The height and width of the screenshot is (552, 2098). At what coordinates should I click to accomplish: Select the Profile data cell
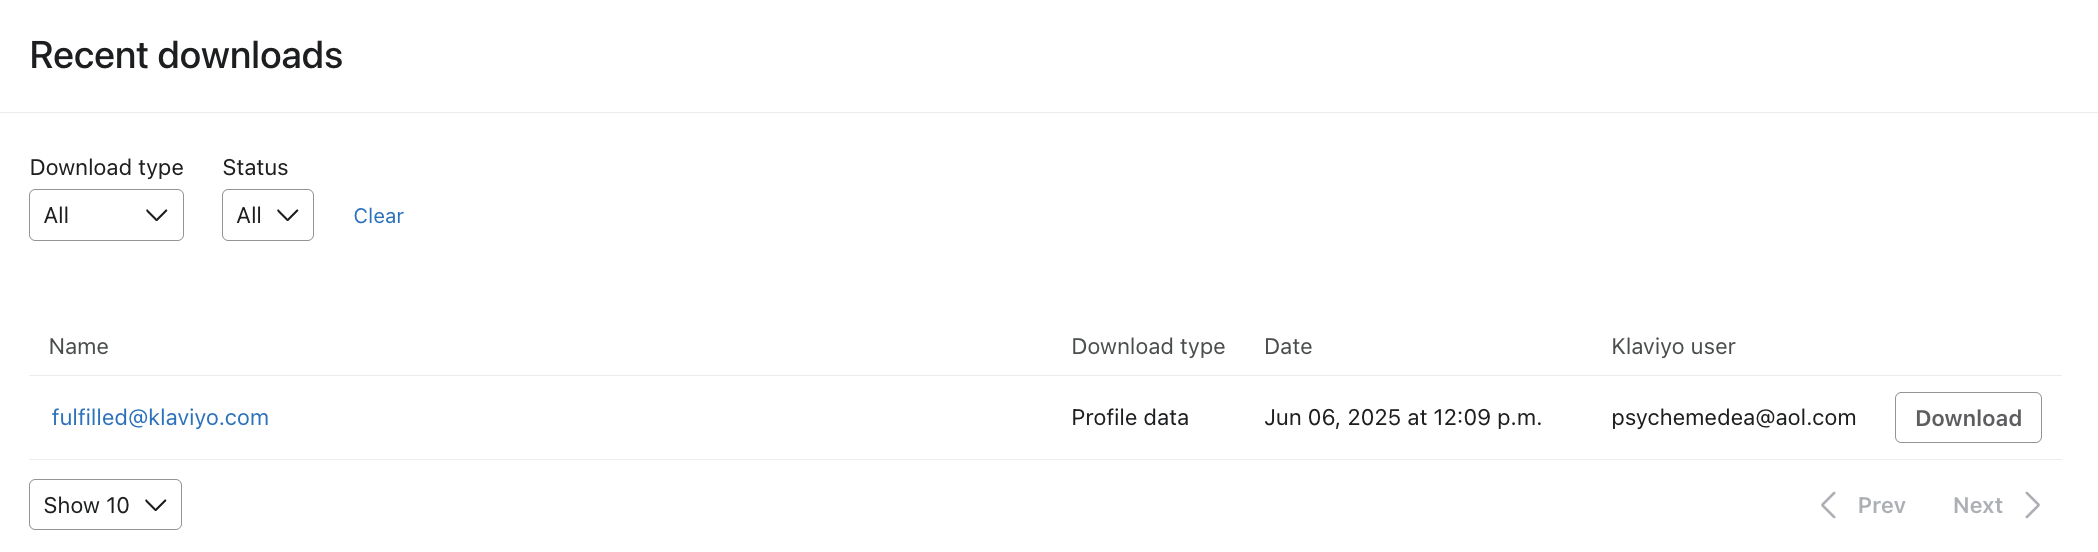click(1130, 417)
